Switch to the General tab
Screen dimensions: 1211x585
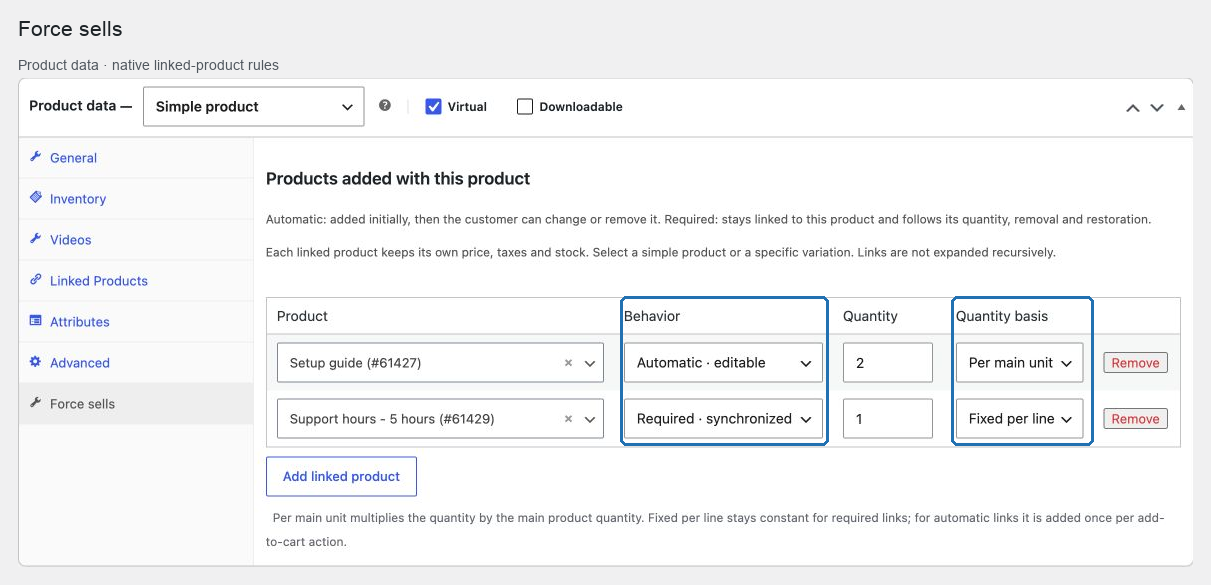click(x=136, y=158)
